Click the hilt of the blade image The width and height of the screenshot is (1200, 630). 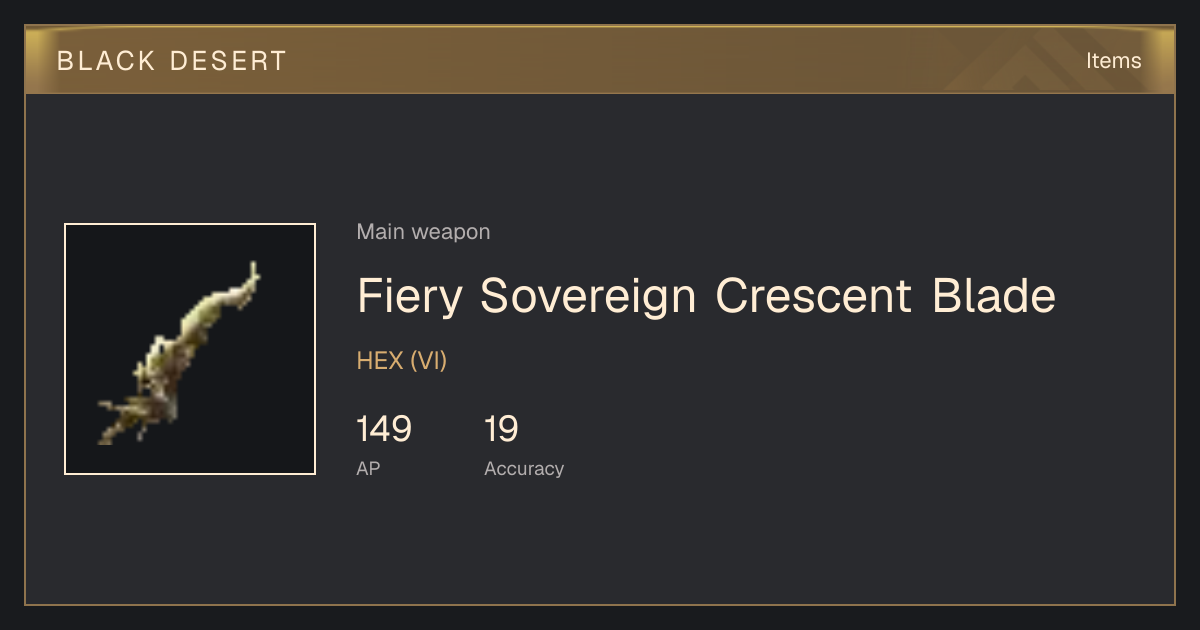[120, 420]
